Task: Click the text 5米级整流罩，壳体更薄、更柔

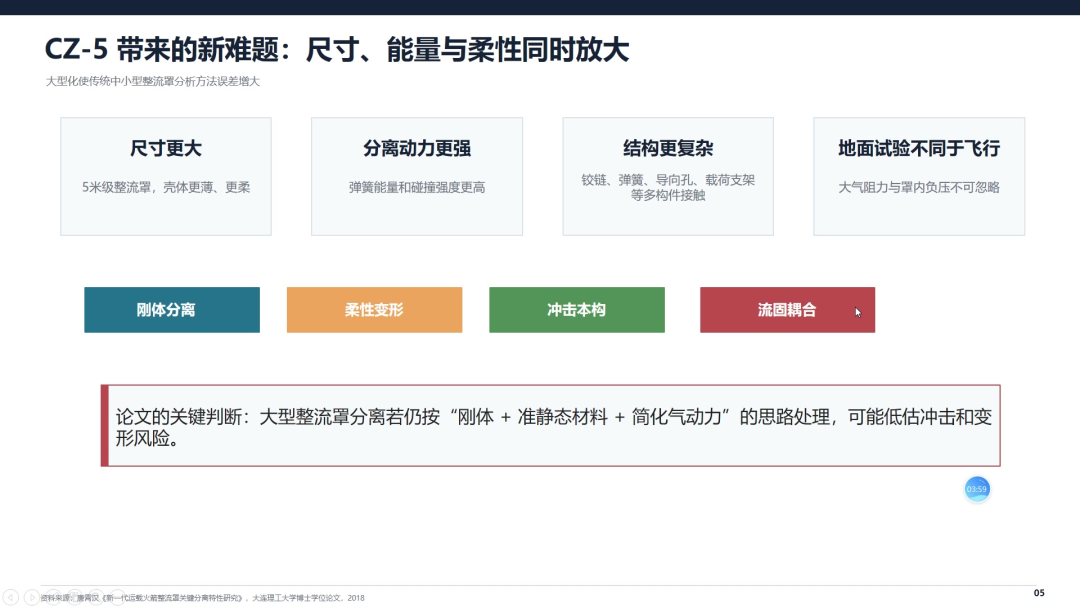Action: tap(166, 187)
